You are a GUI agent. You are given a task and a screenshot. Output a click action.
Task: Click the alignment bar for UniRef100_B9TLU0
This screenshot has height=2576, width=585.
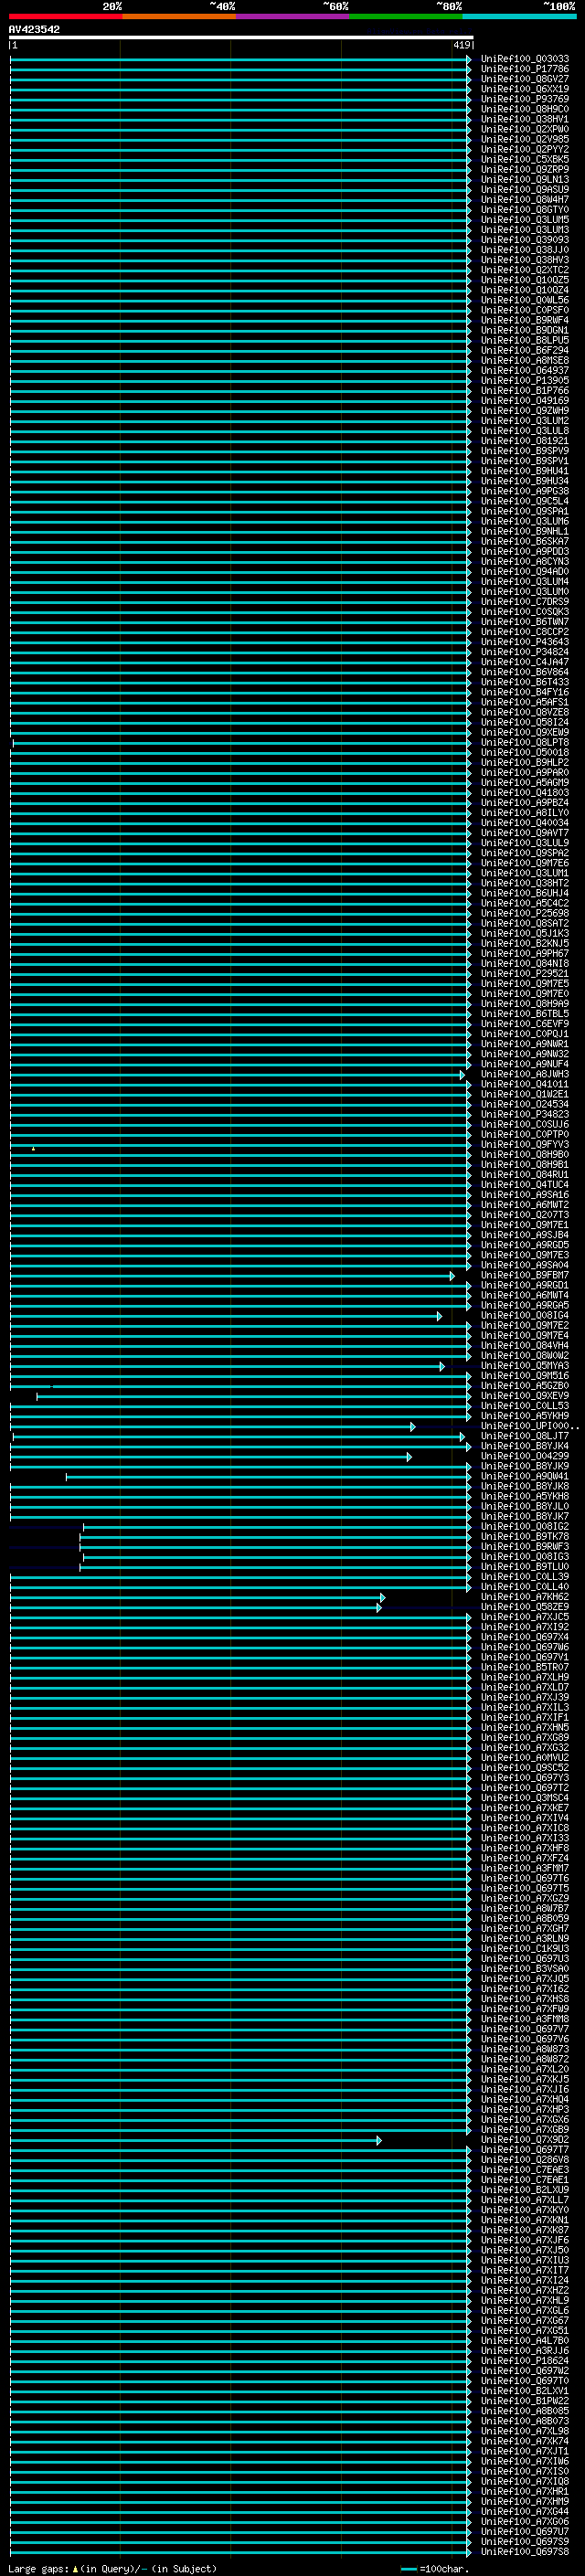(276, 1566)
